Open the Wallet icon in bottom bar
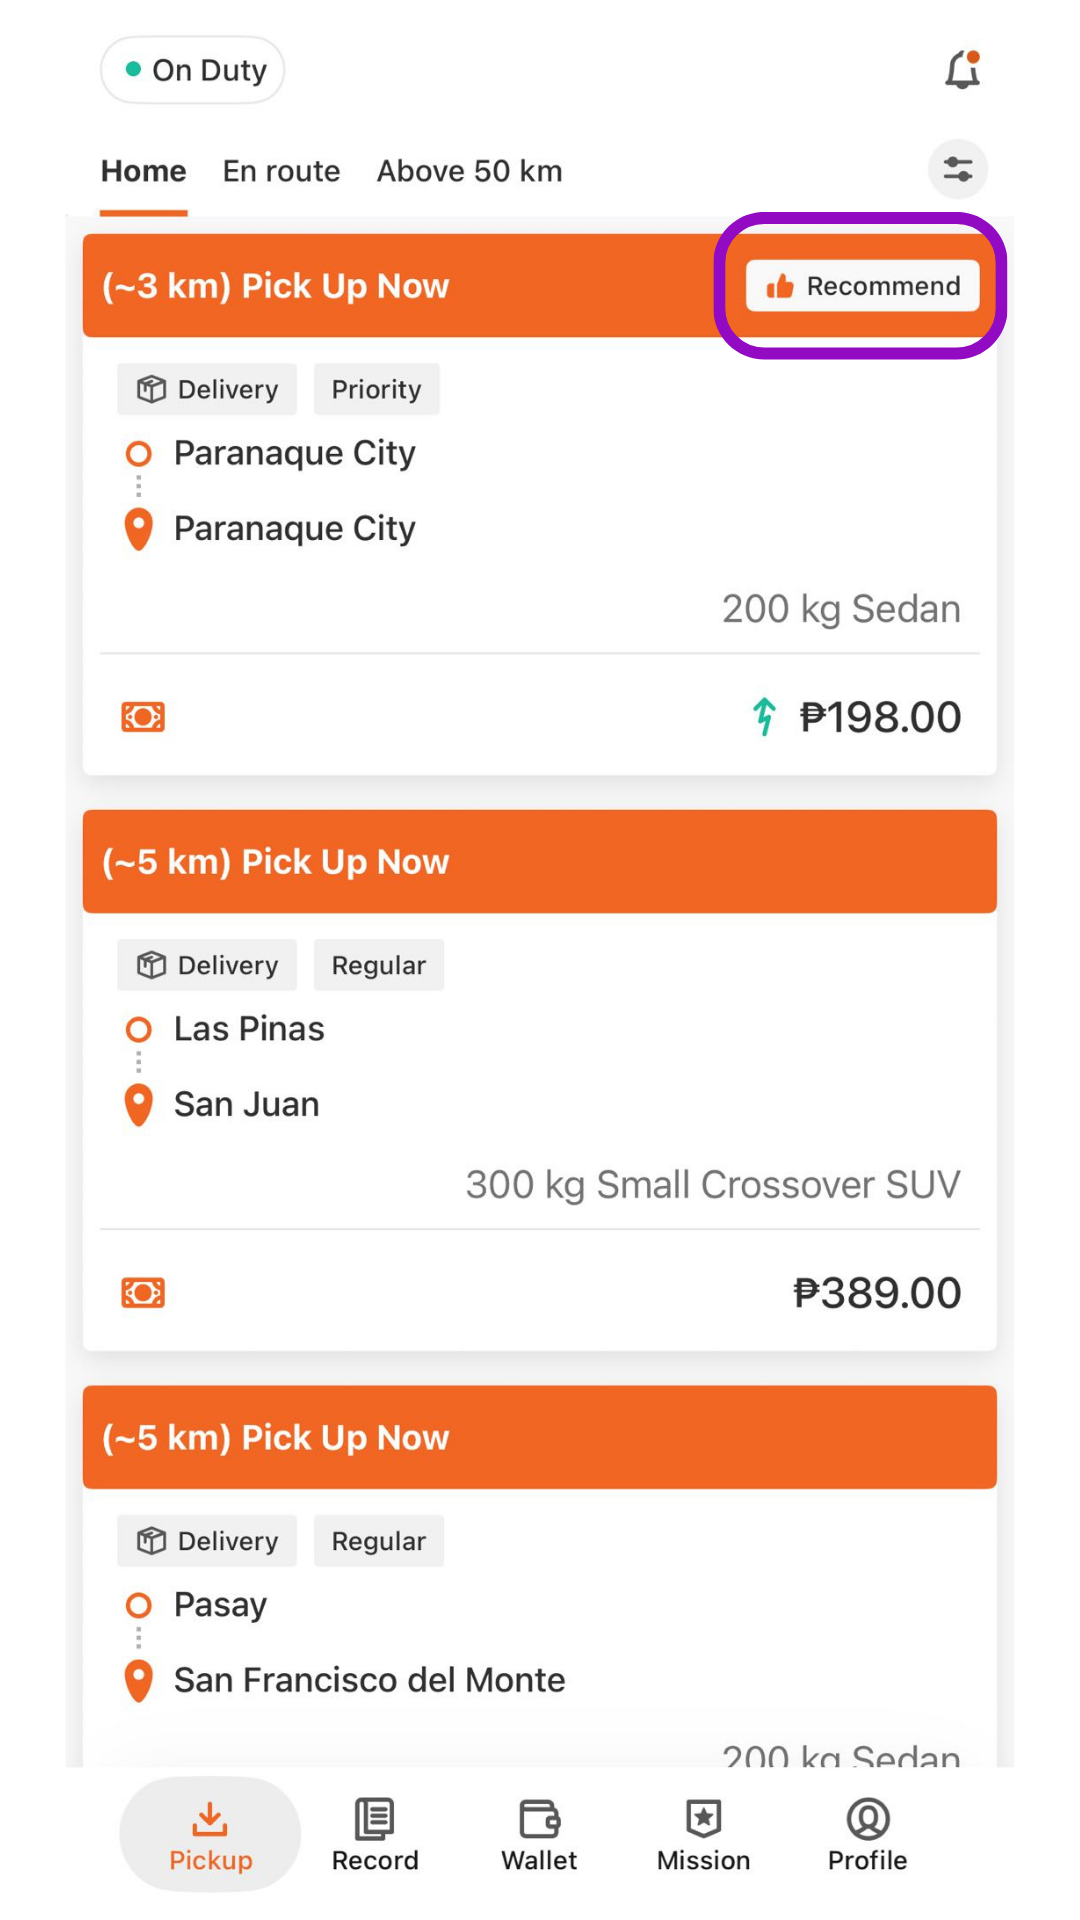 540,1819
